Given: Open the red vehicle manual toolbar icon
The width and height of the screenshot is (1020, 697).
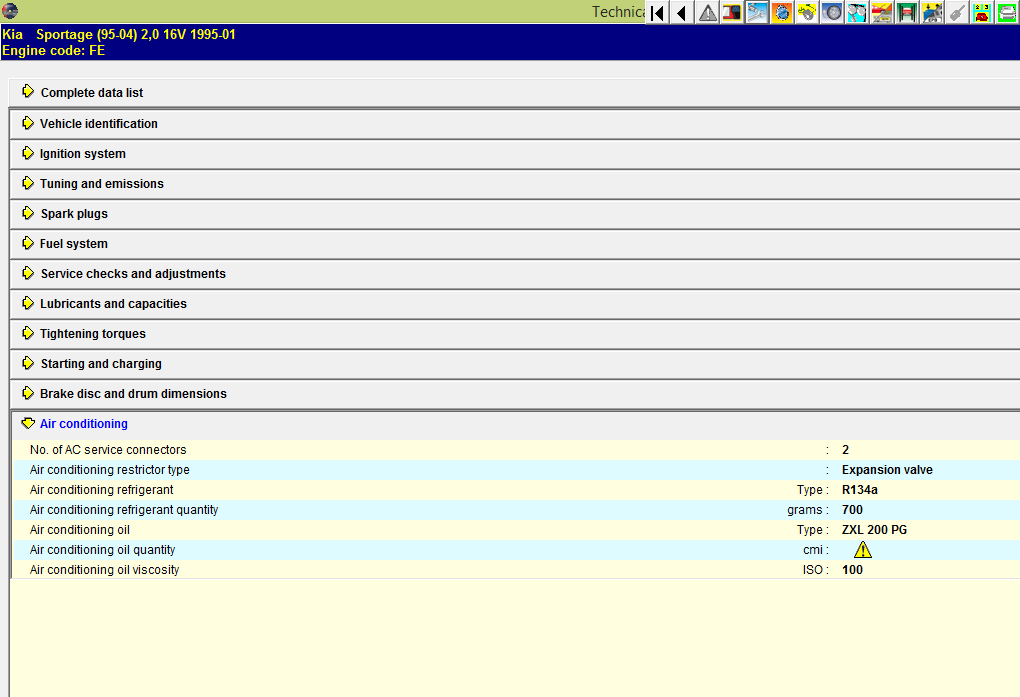Looking at the screenshot, I should coord(732,12).
